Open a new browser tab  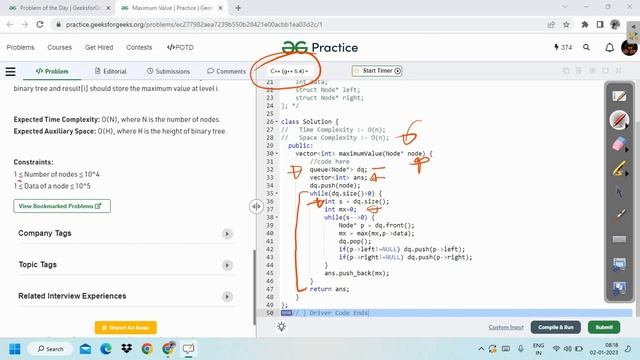click(x=238, y=8)
